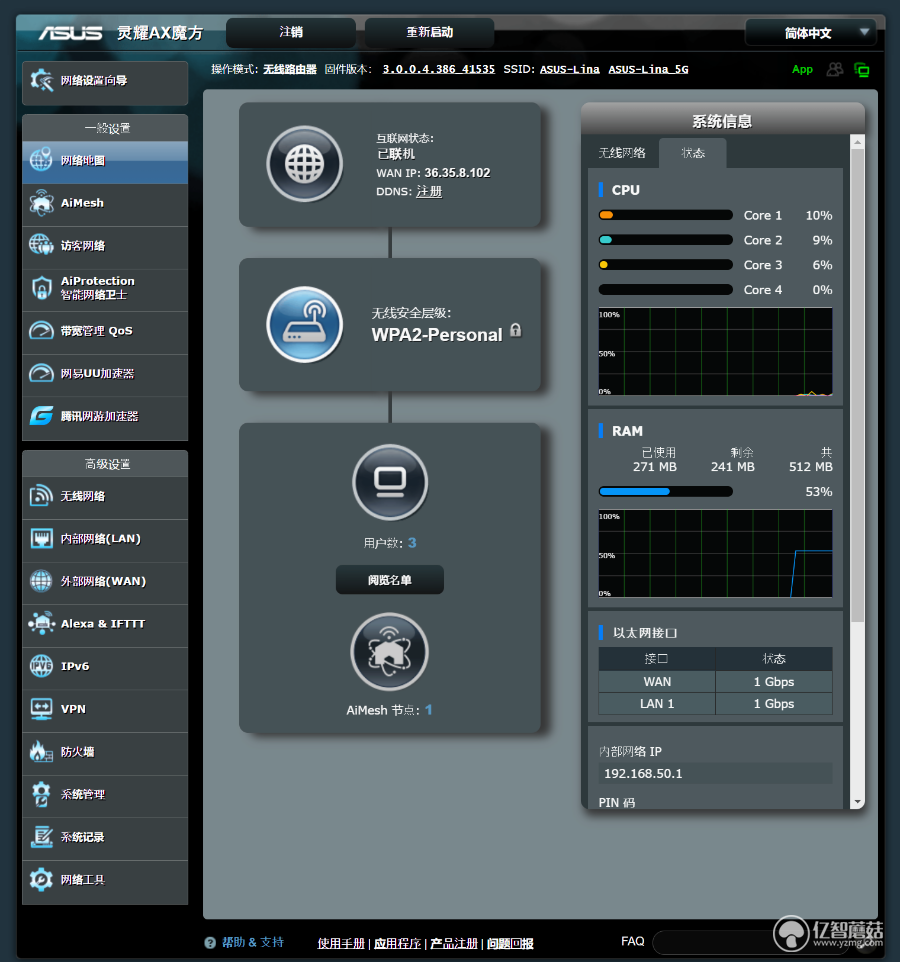Viewport: 900px width, 962px height.
Task: Click the help question mark icon
Action: [x=210, y=942]
